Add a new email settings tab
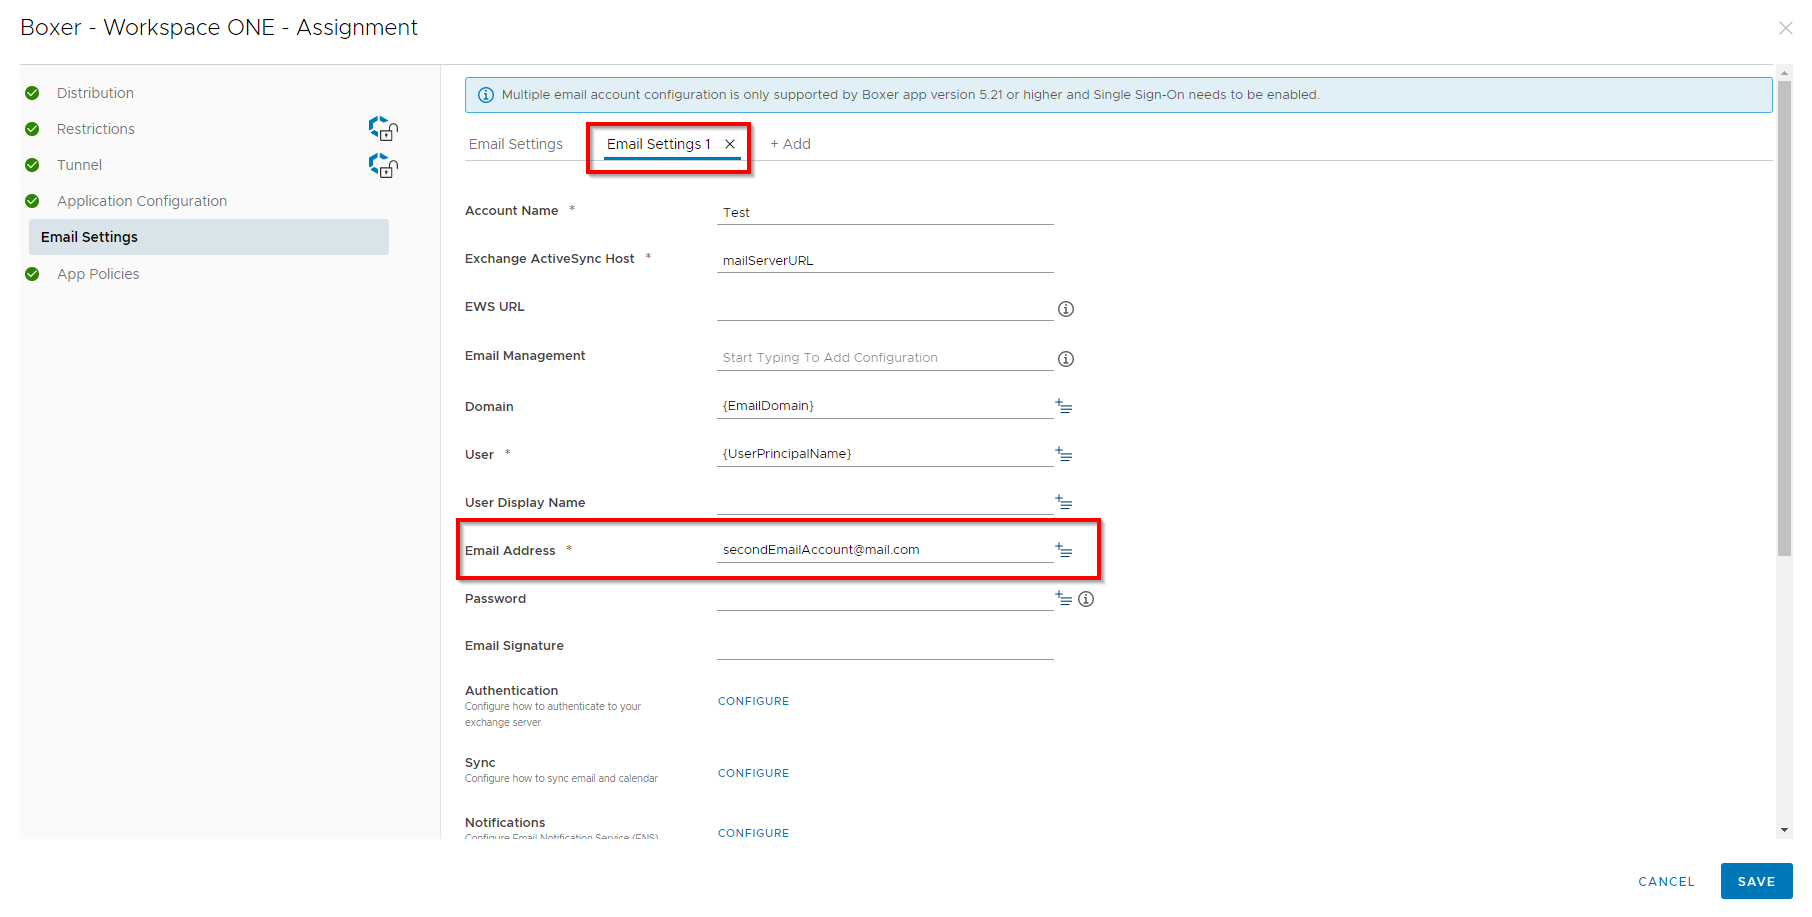The image size is (1812, 917). click(790, 144)
